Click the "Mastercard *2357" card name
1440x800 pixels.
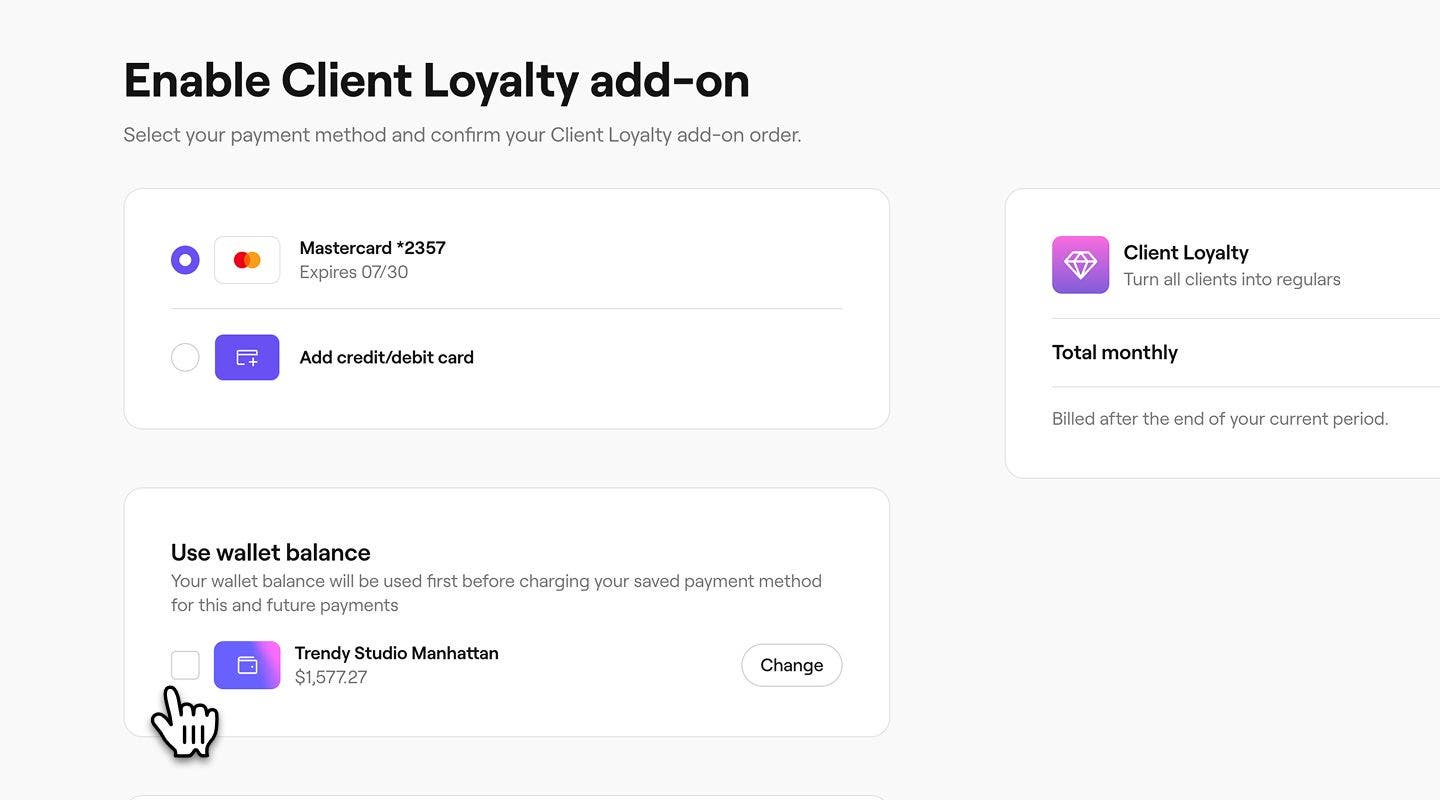(x=372, y=248)
